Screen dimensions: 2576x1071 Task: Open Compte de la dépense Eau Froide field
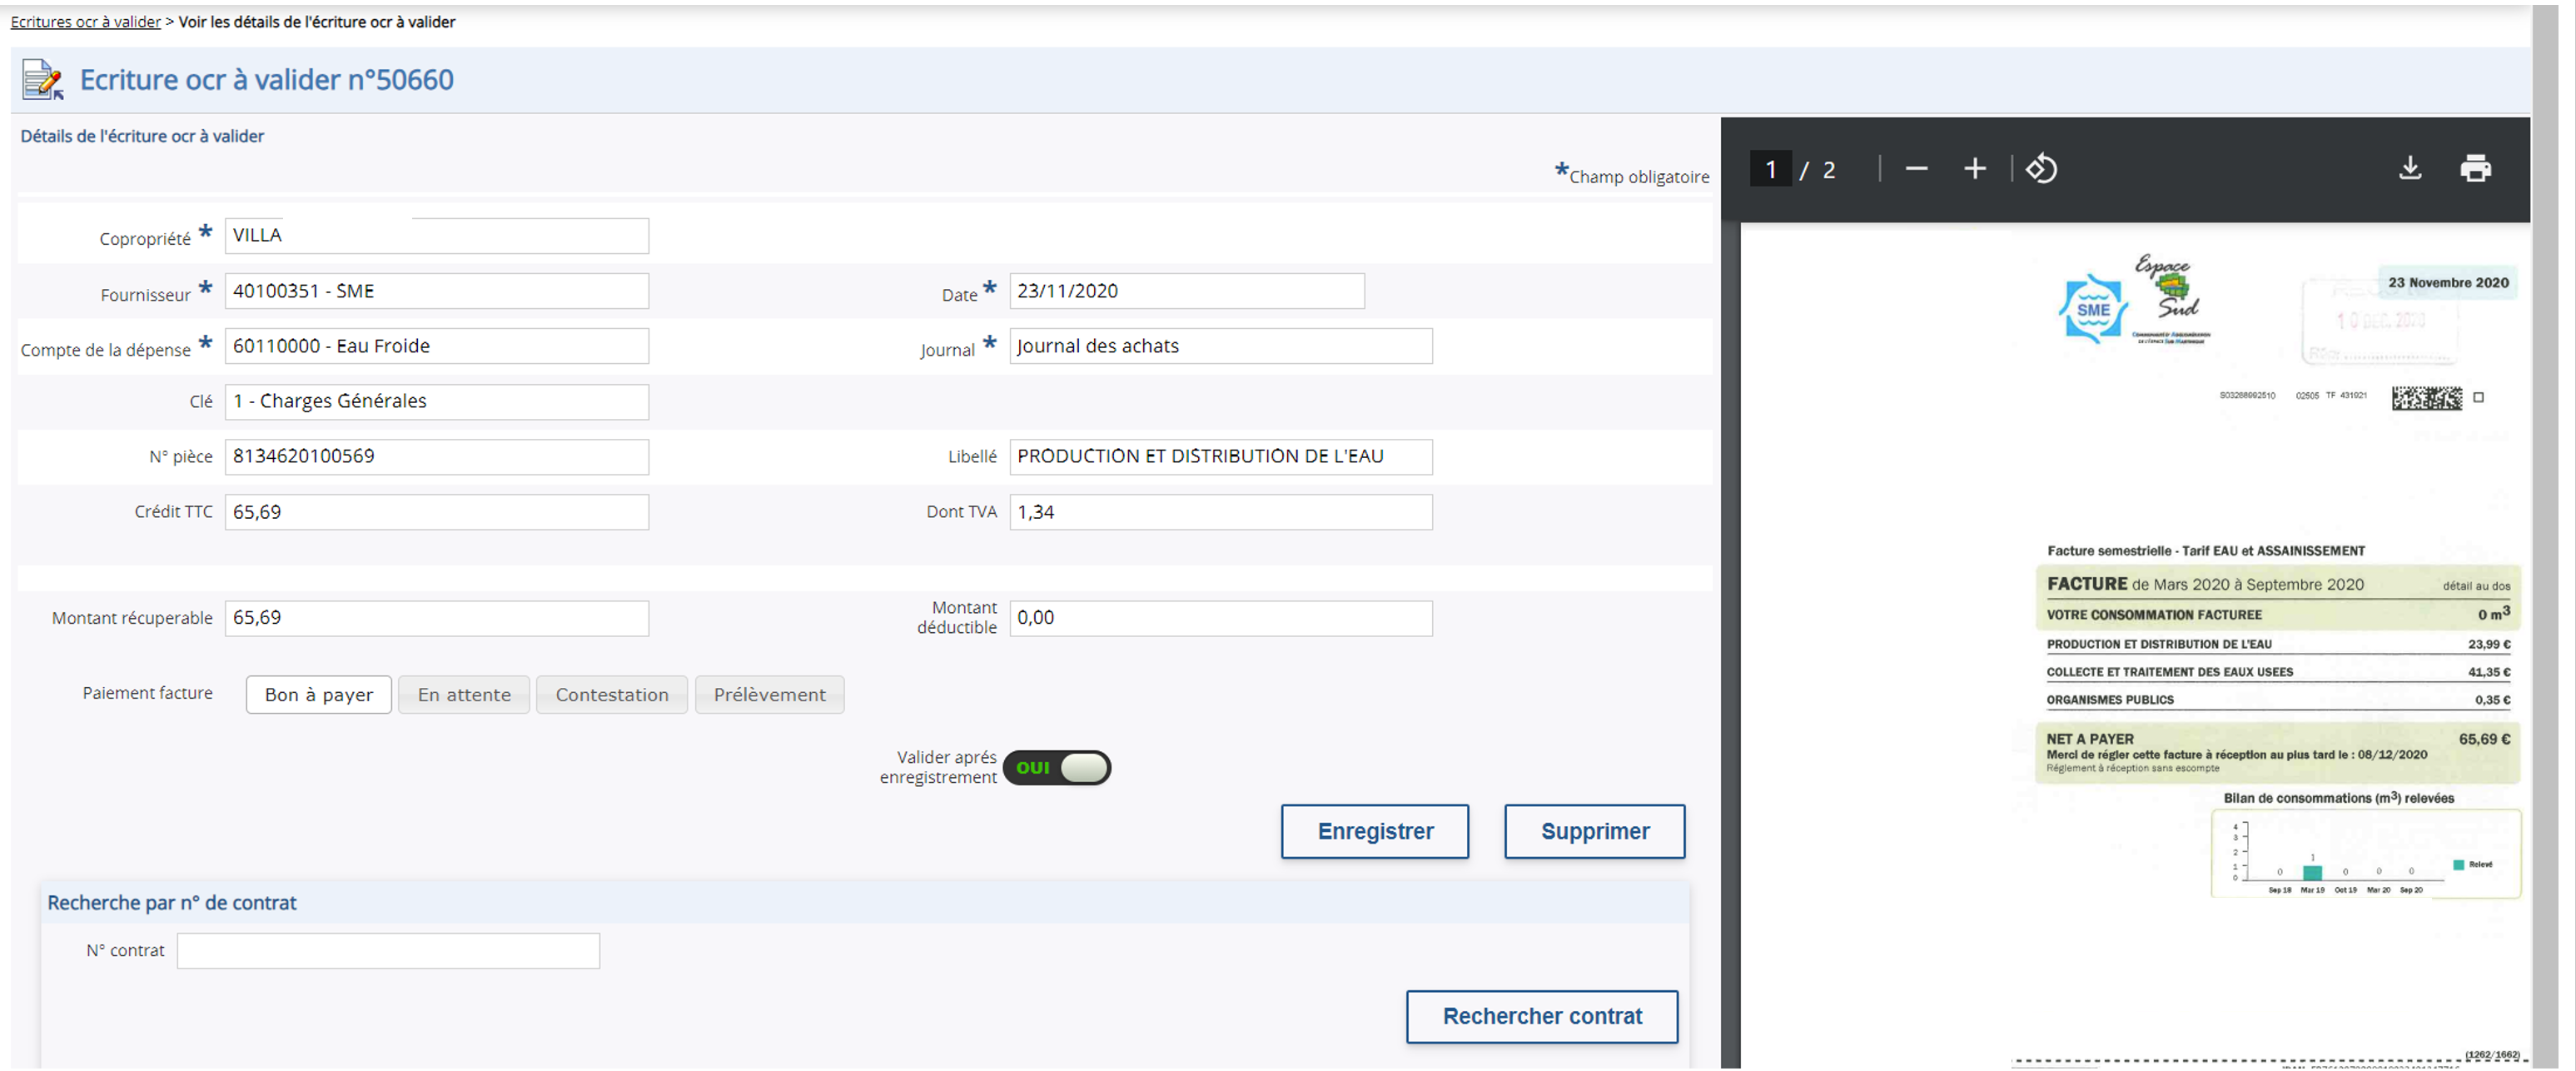[437, 346]
